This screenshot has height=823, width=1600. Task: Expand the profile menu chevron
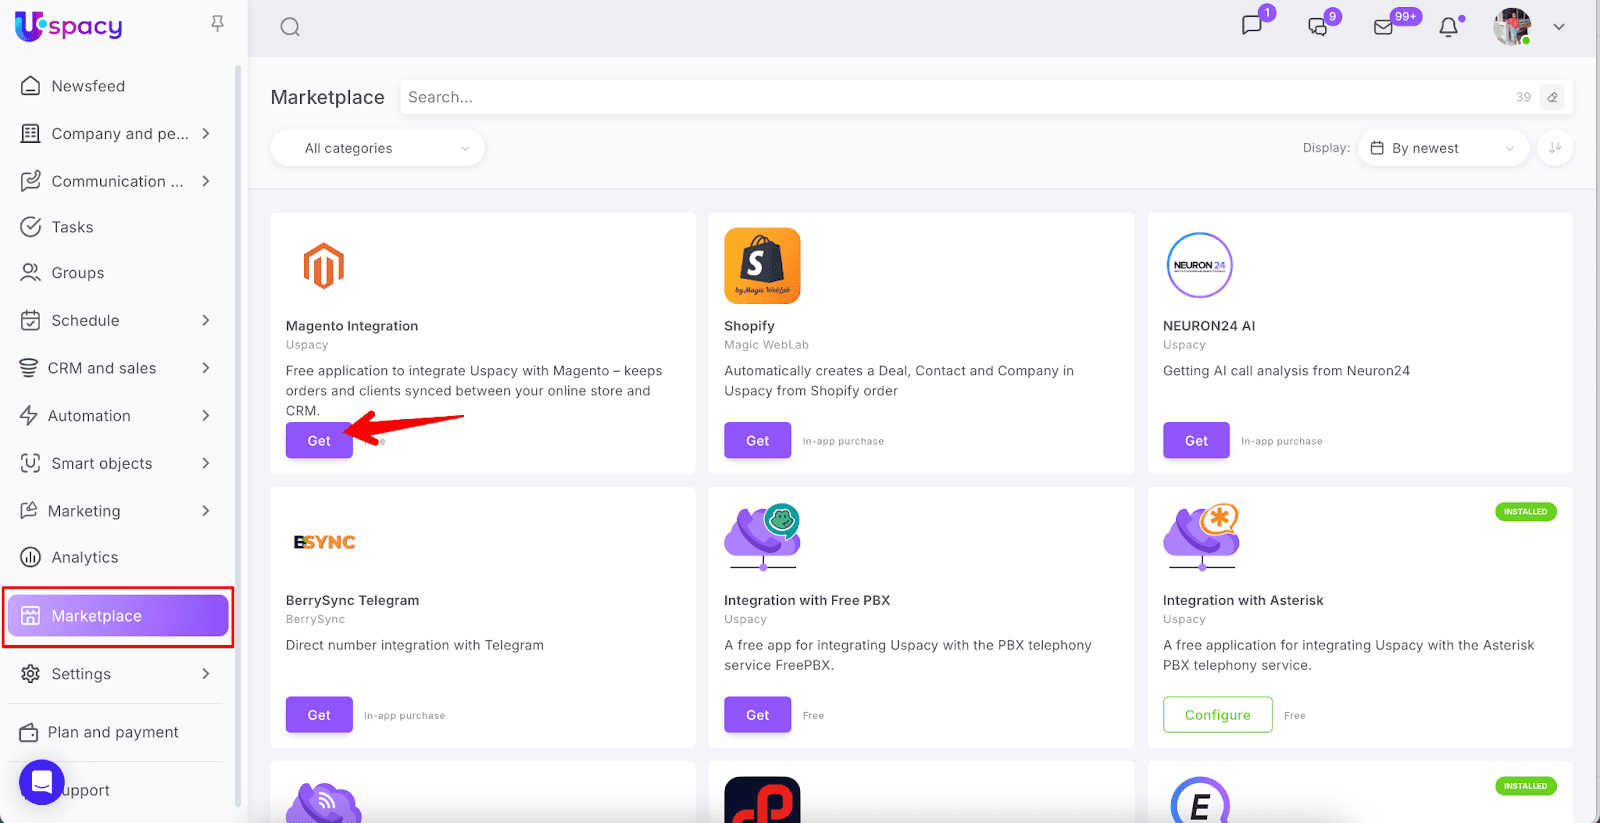[x=1559, y=27]
